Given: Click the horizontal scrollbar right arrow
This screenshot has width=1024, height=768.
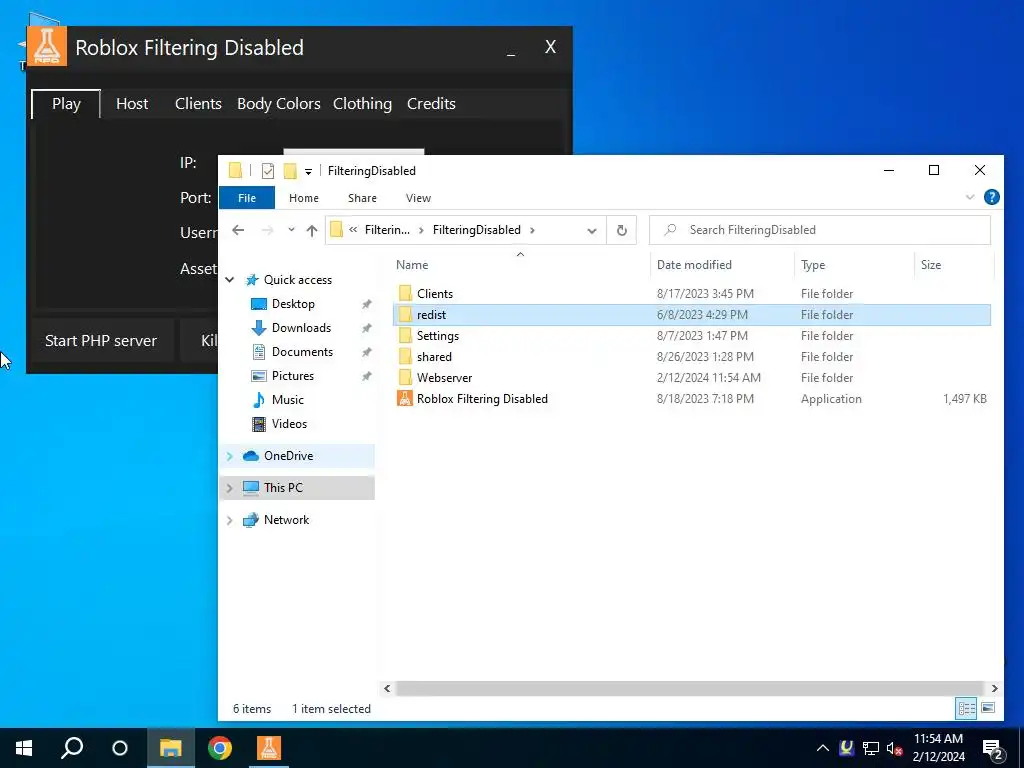Looking at the screenshot, I should pyautogui.click(x=994, y=688).
